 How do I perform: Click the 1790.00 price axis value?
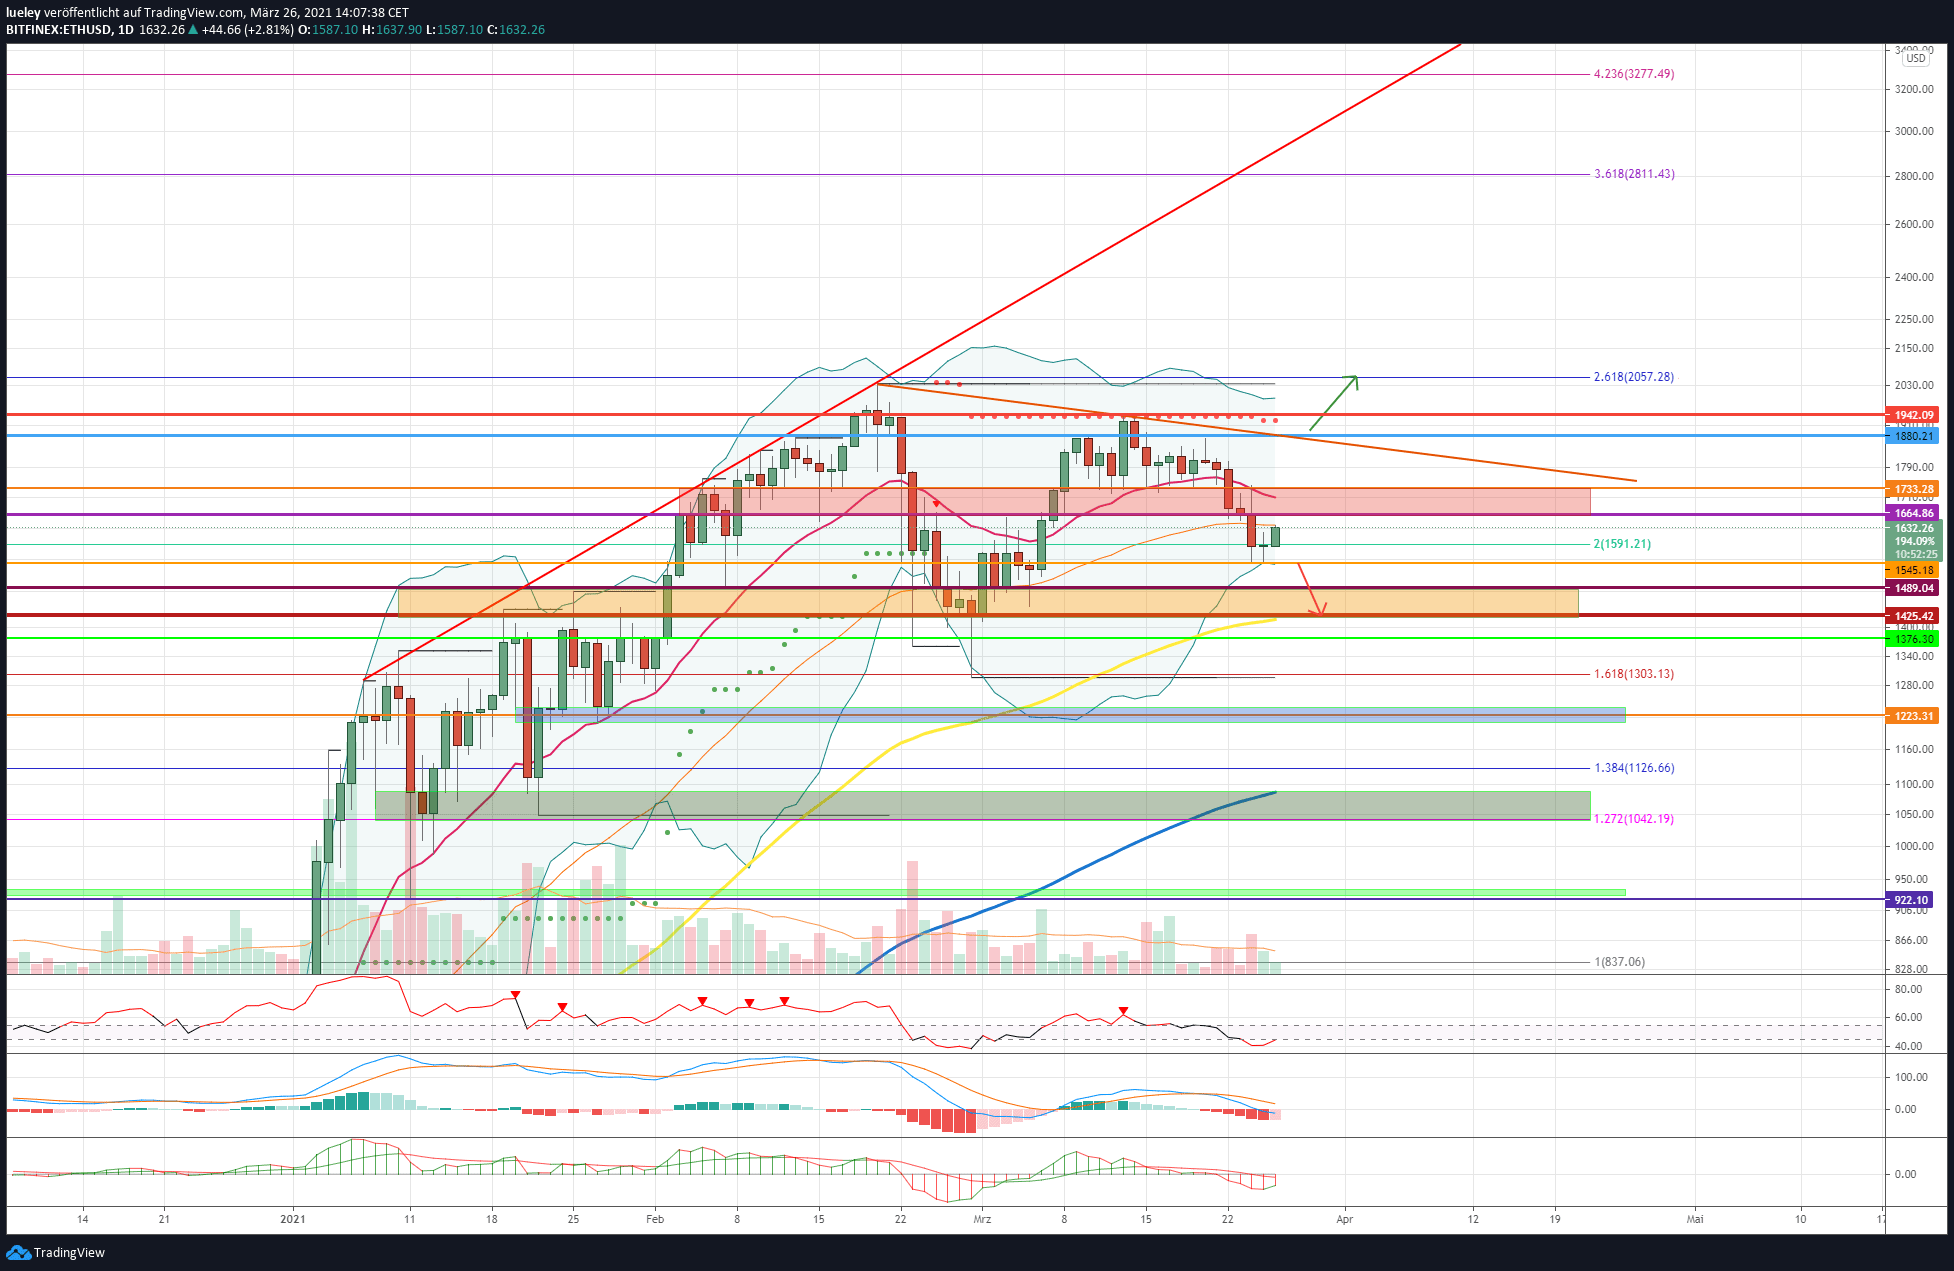click(x=1914, y=468)
